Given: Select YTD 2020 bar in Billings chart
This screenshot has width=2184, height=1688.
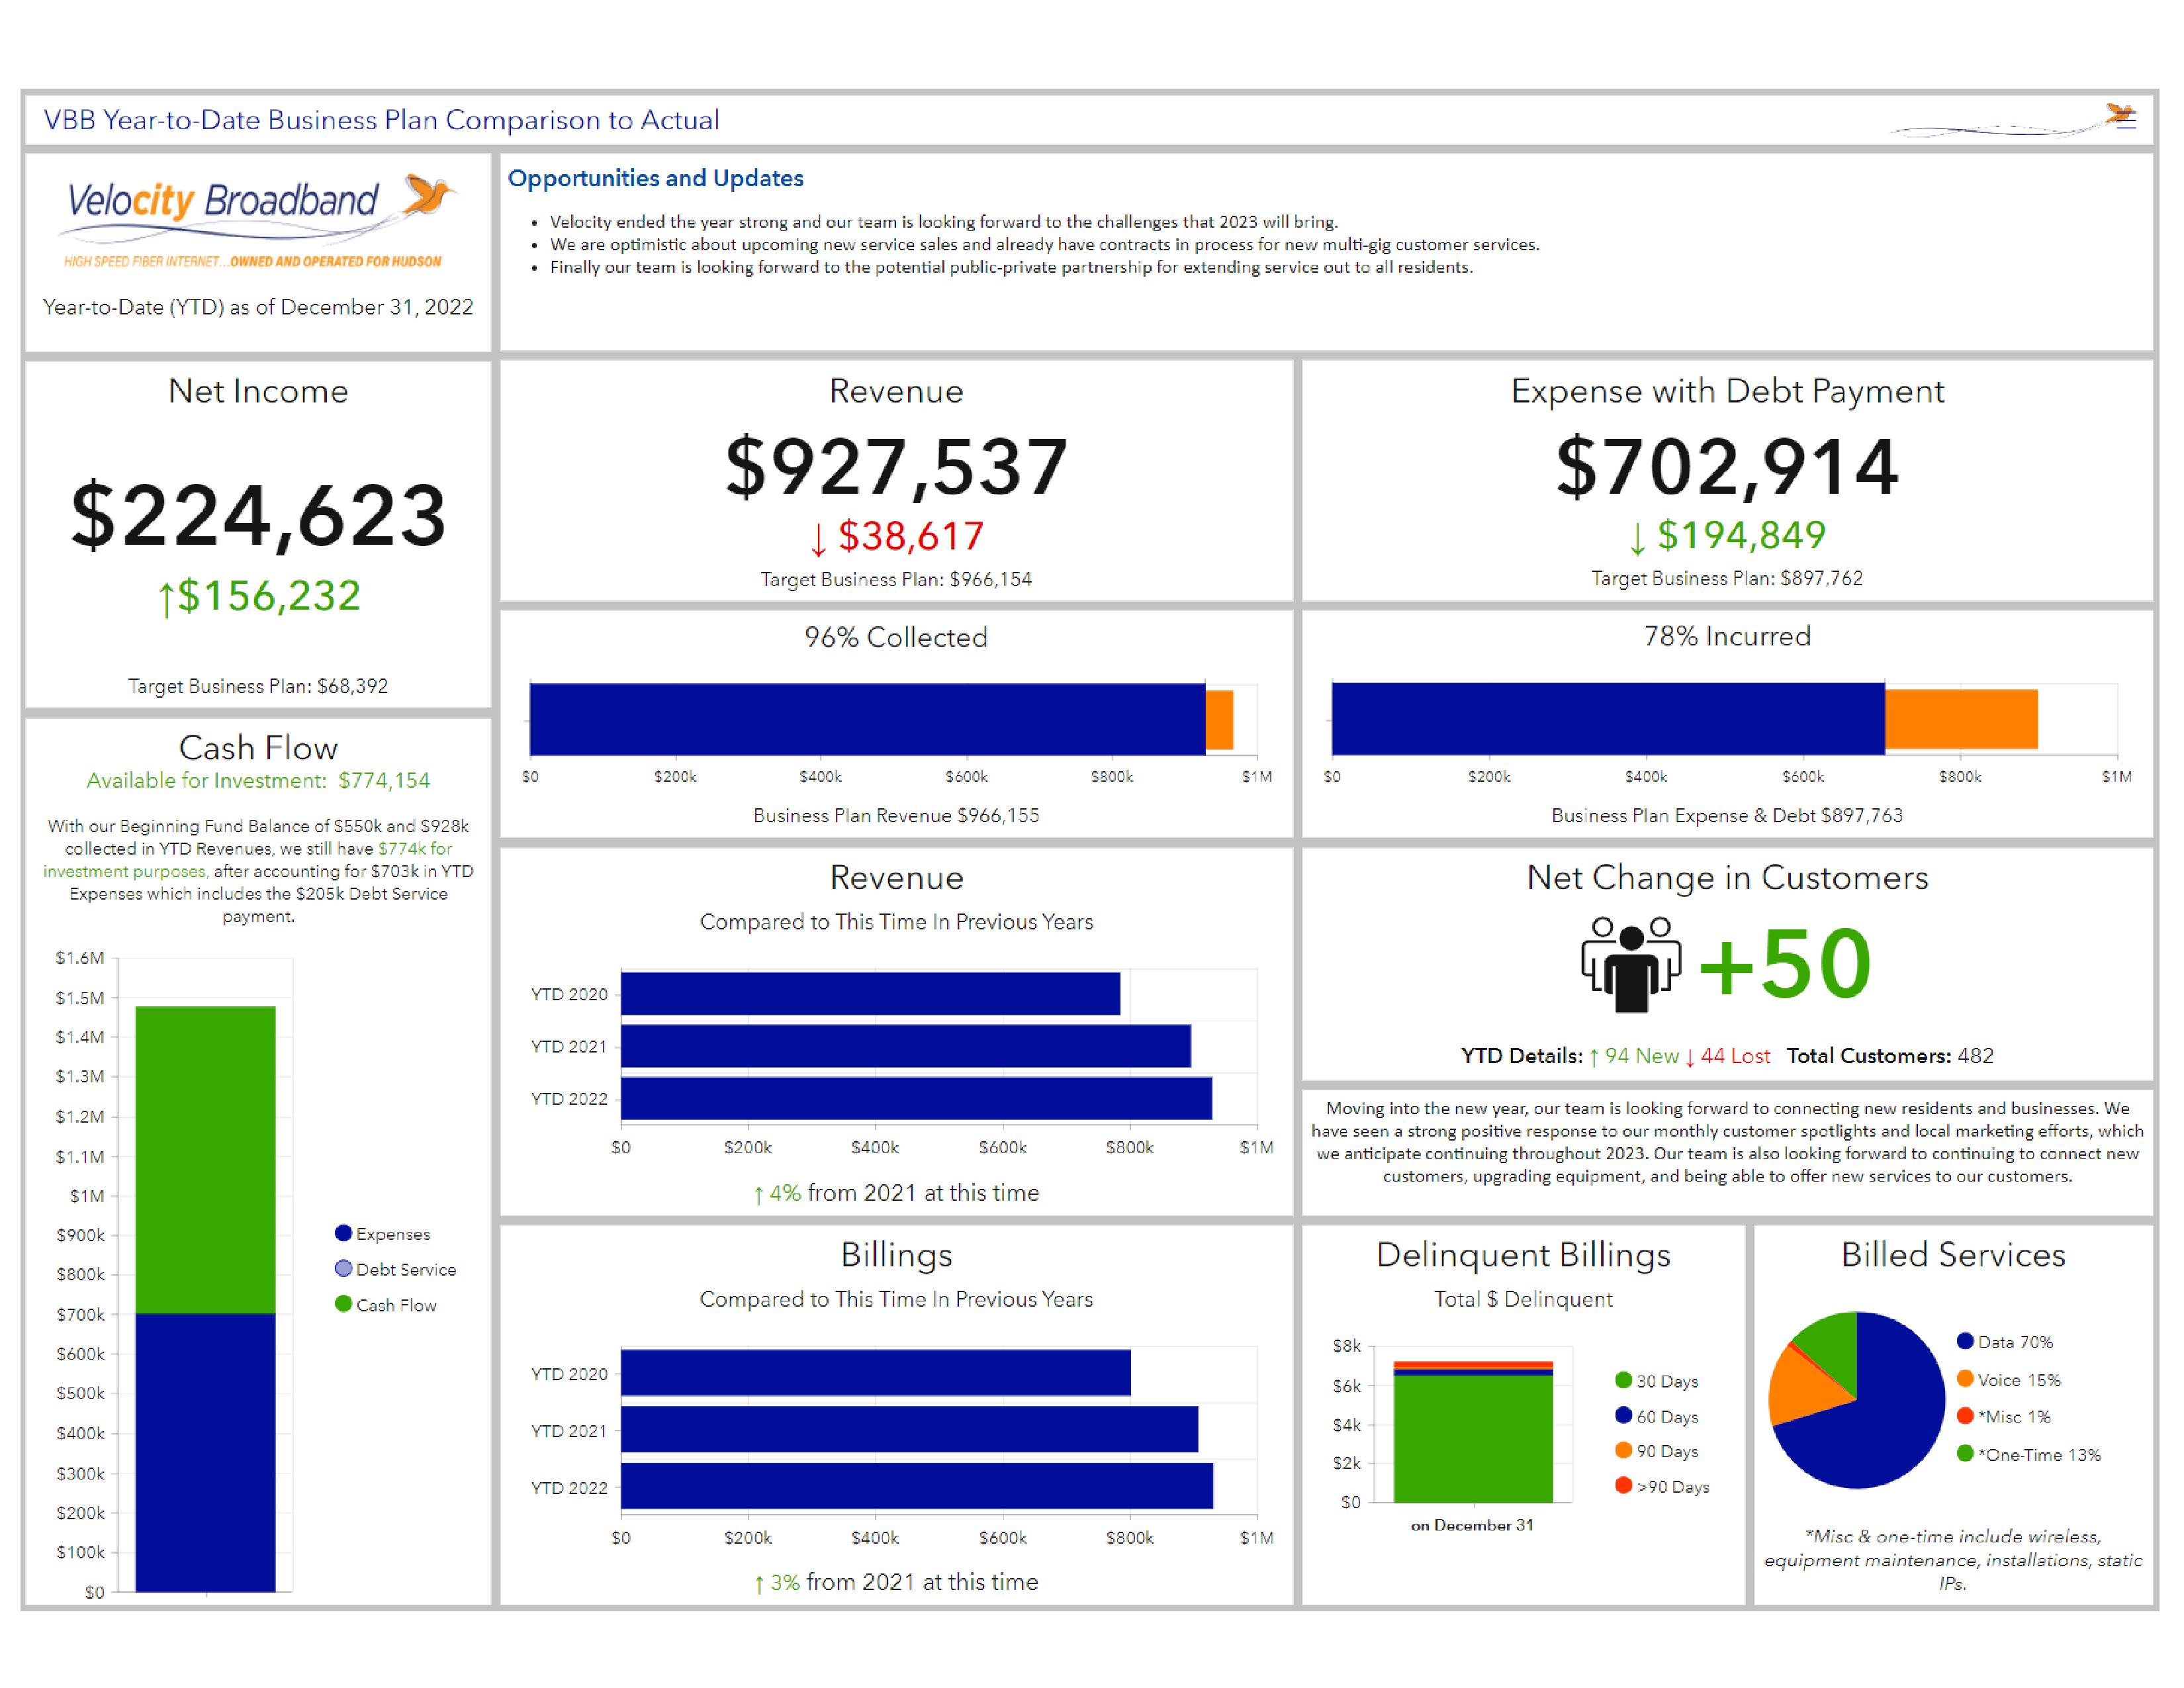Looking at the screenshot, I should [x=876, y=1373].
